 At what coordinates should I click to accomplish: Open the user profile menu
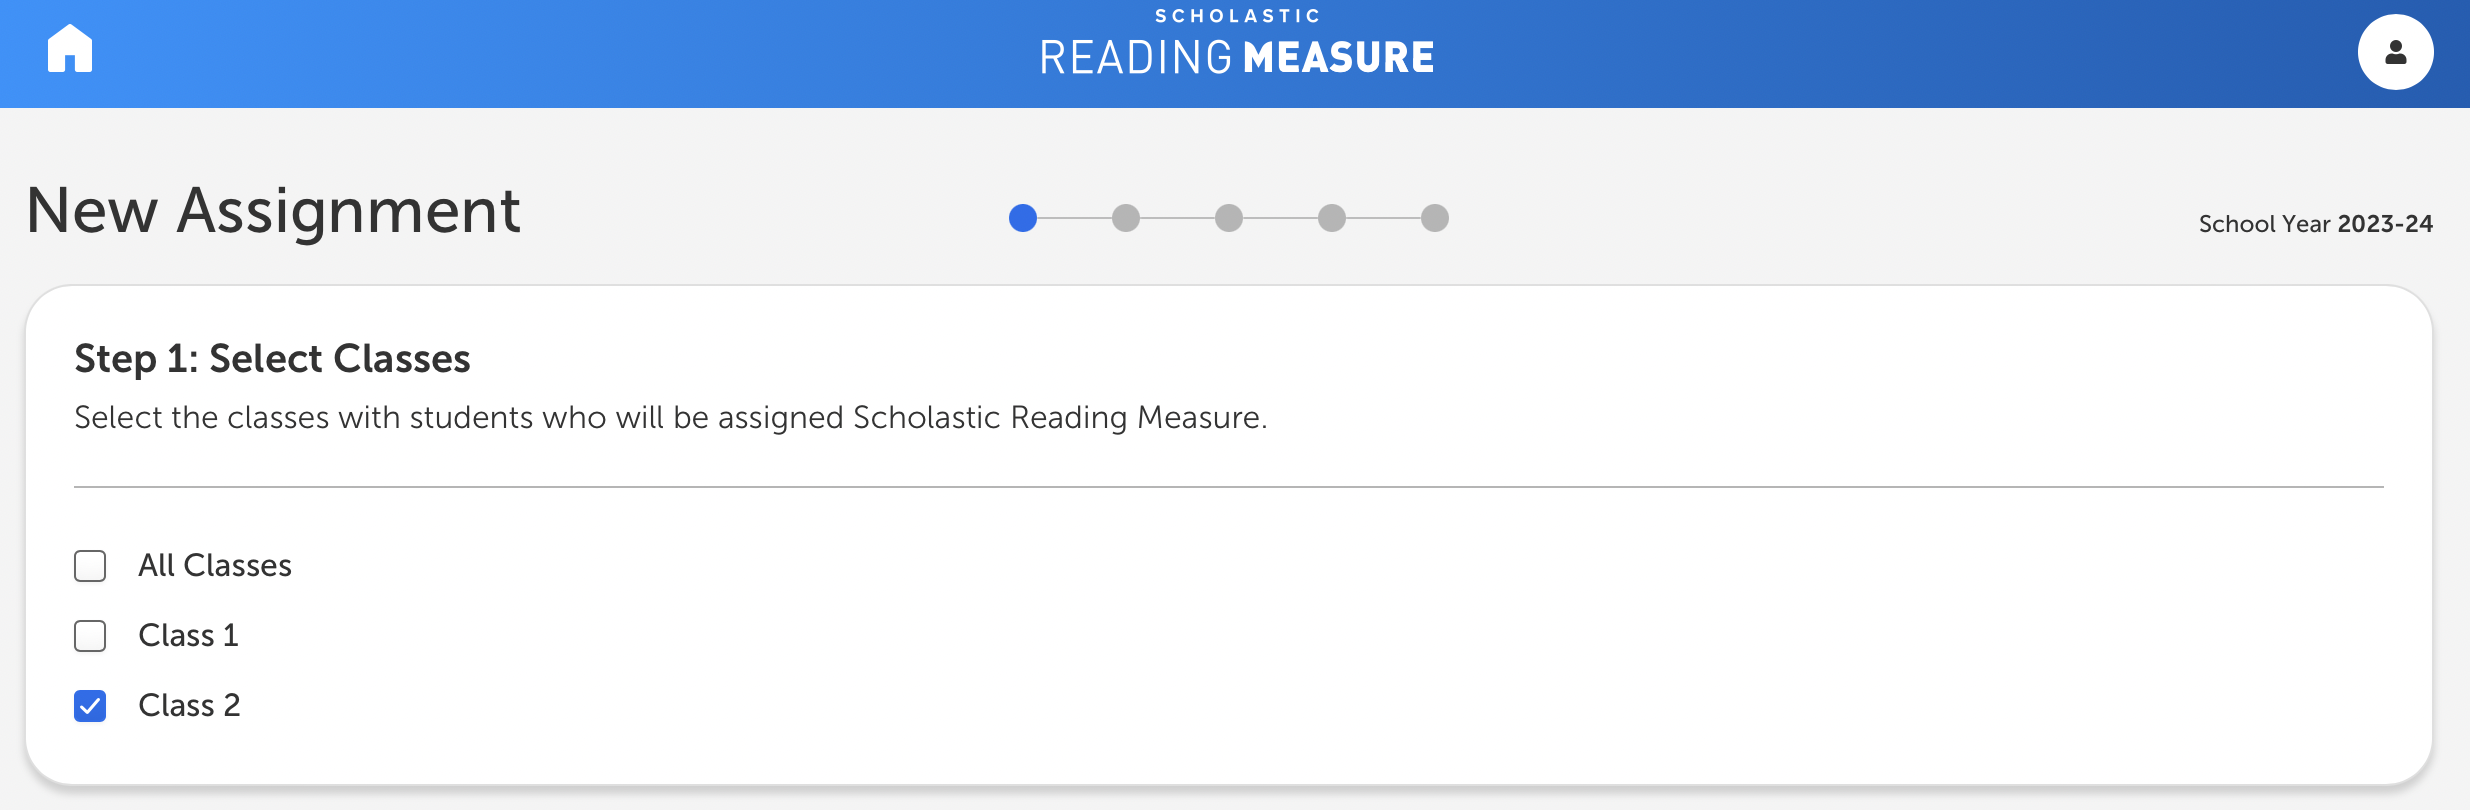point(2395,52)
